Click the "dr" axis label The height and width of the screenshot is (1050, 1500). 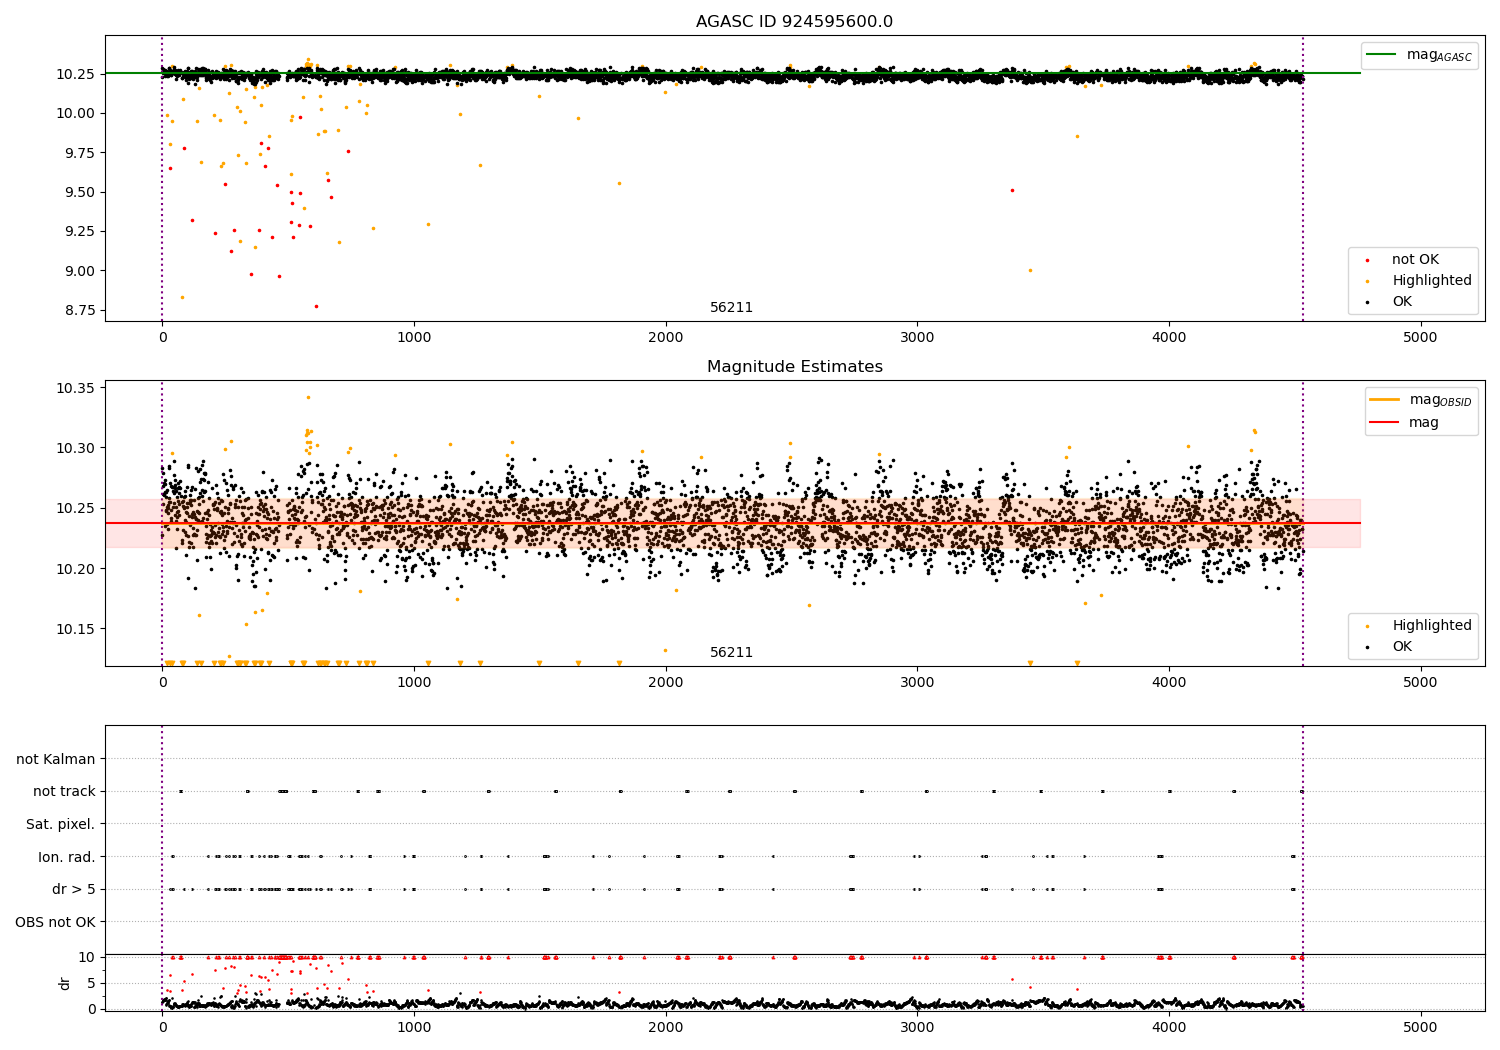(65, 983)
